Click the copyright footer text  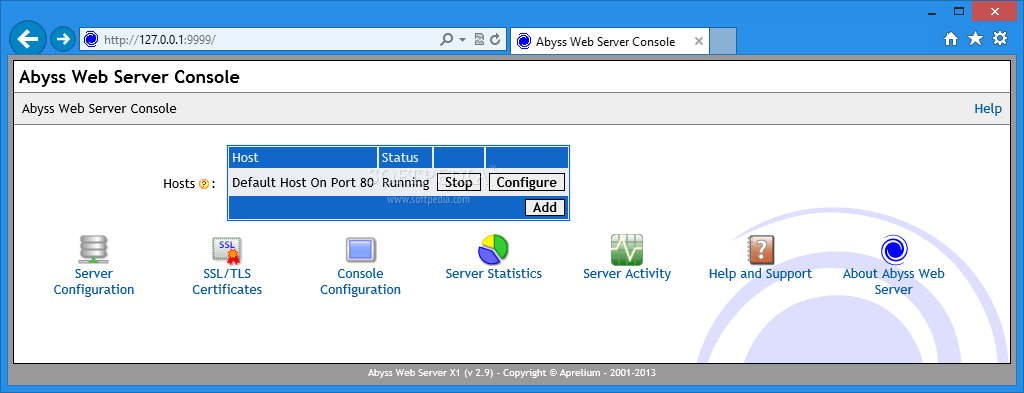[512, 373]
